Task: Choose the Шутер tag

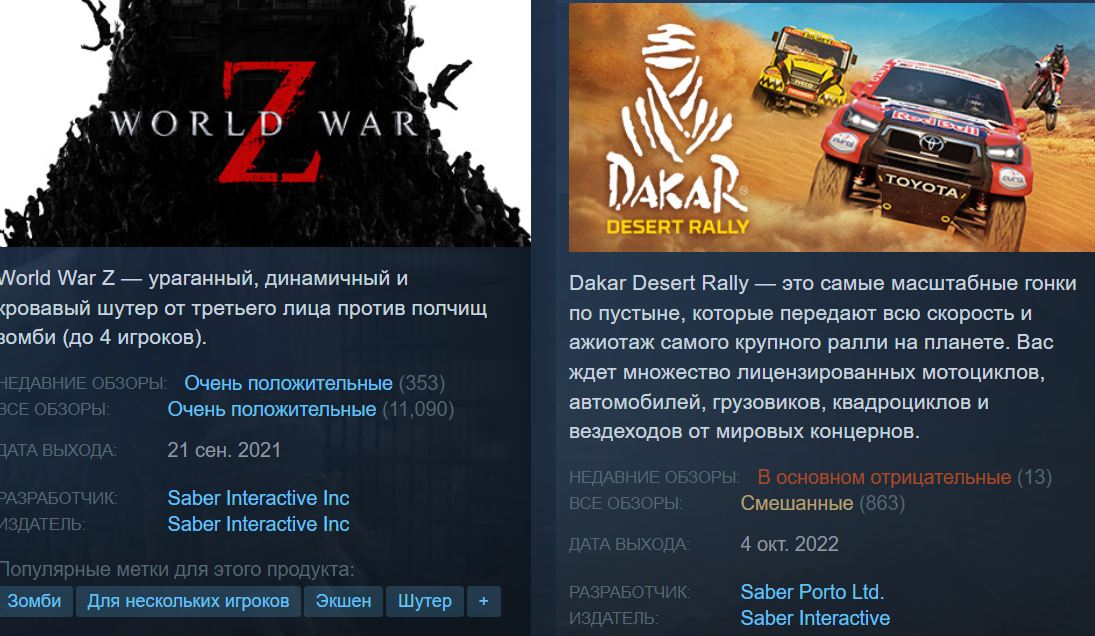Action: coord(425,601)
